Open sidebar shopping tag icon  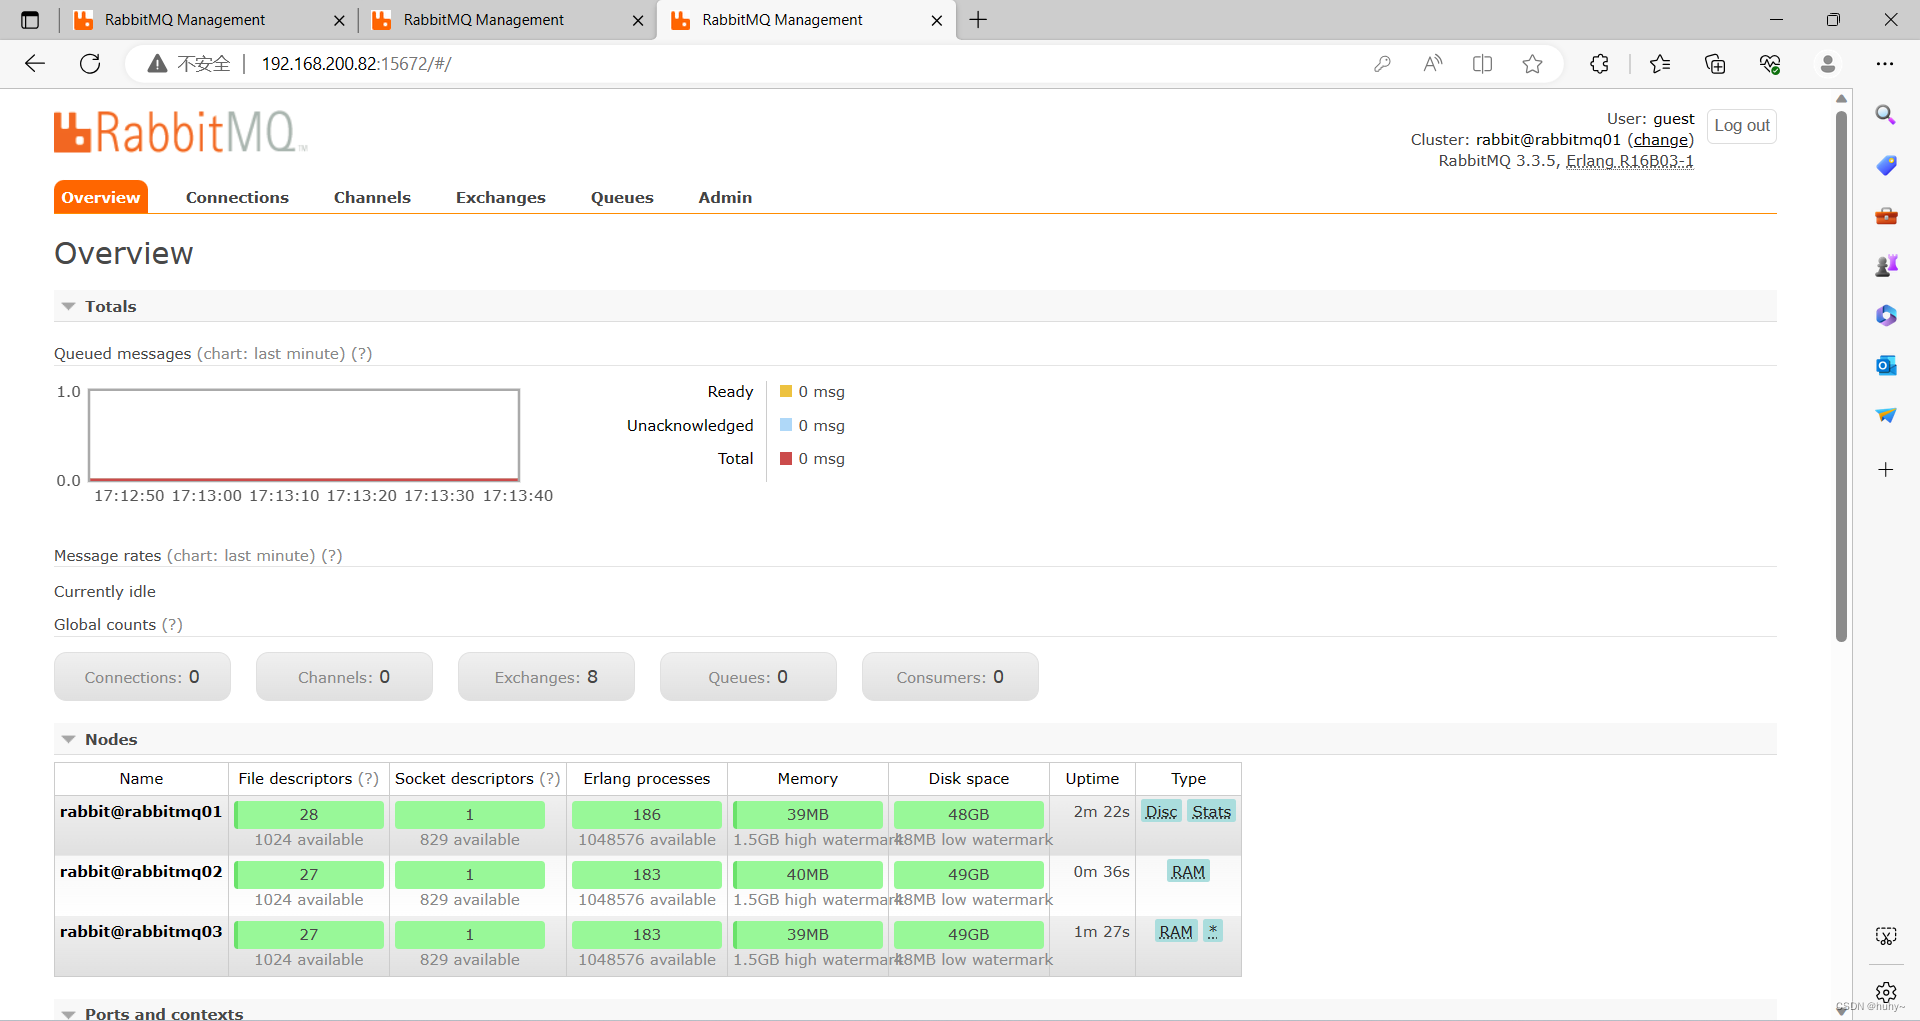1886,165
